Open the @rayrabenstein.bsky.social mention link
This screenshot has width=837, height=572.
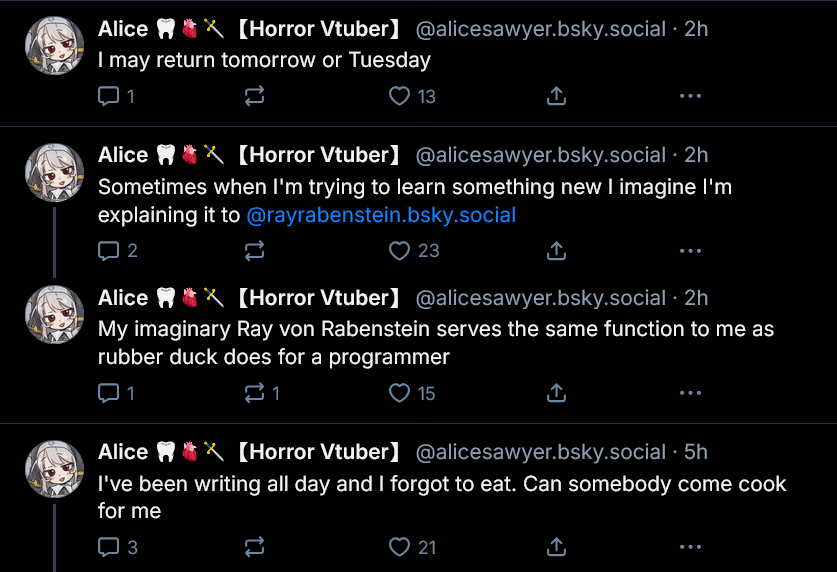381,215
